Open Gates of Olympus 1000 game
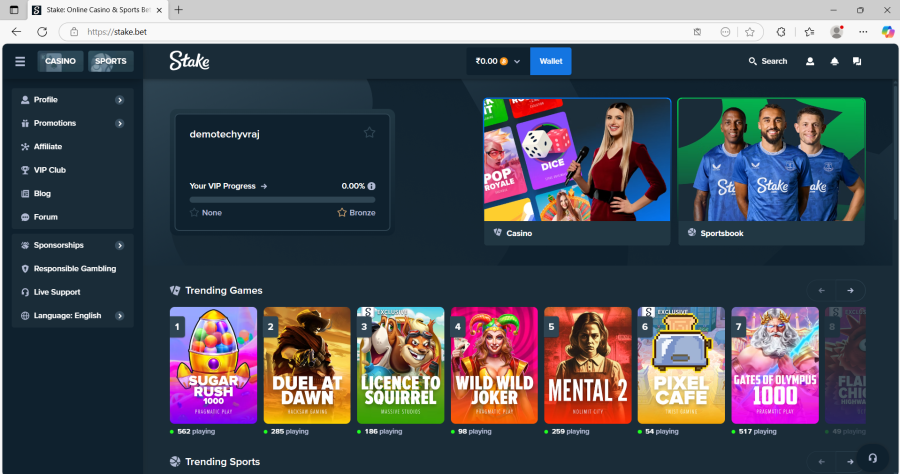Viewport: 900px width, 474px height. pyautogui.click(x=775, y=366)
